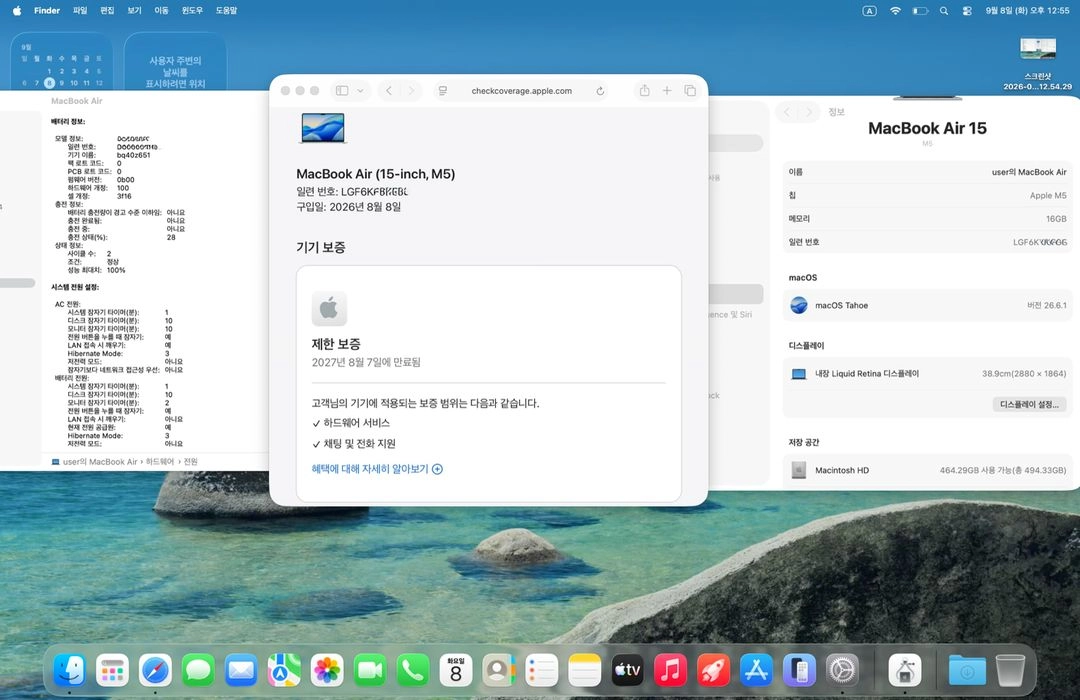Switch the input source in menu bar
Image resolution: width=1080 pixels, height=700 pixels.
pos(870,10)
